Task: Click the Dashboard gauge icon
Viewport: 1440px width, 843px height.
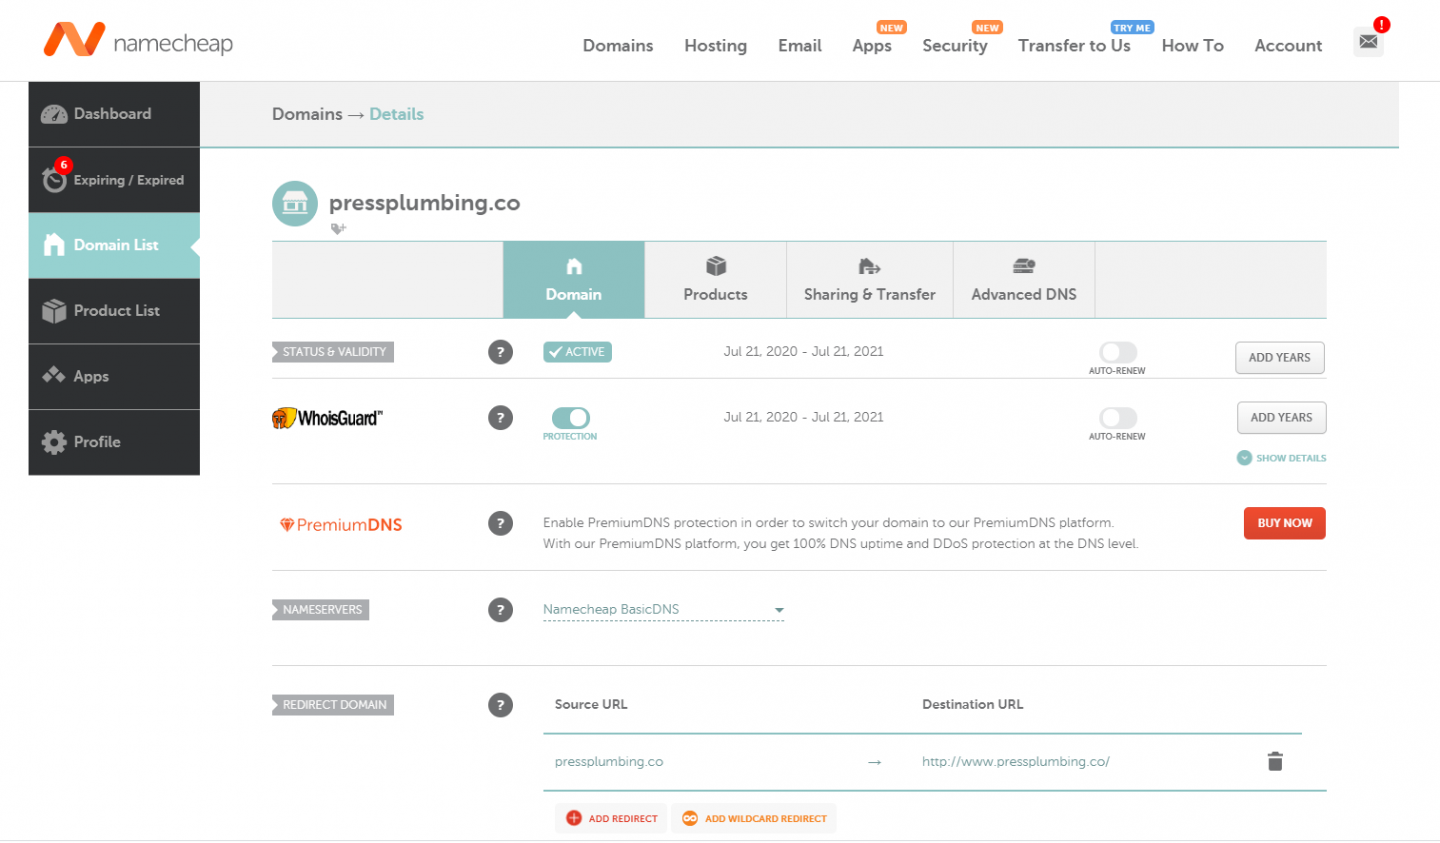Action: [54, 114]
